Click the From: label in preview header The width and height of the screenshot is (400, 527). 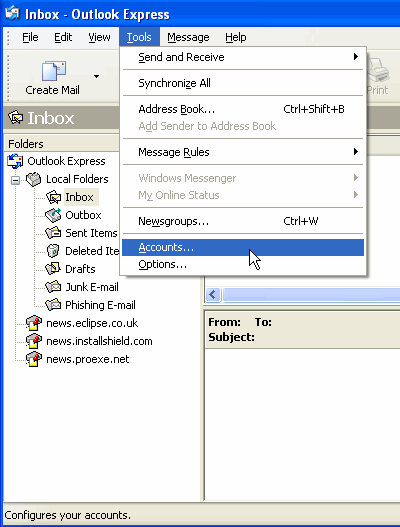224,322
